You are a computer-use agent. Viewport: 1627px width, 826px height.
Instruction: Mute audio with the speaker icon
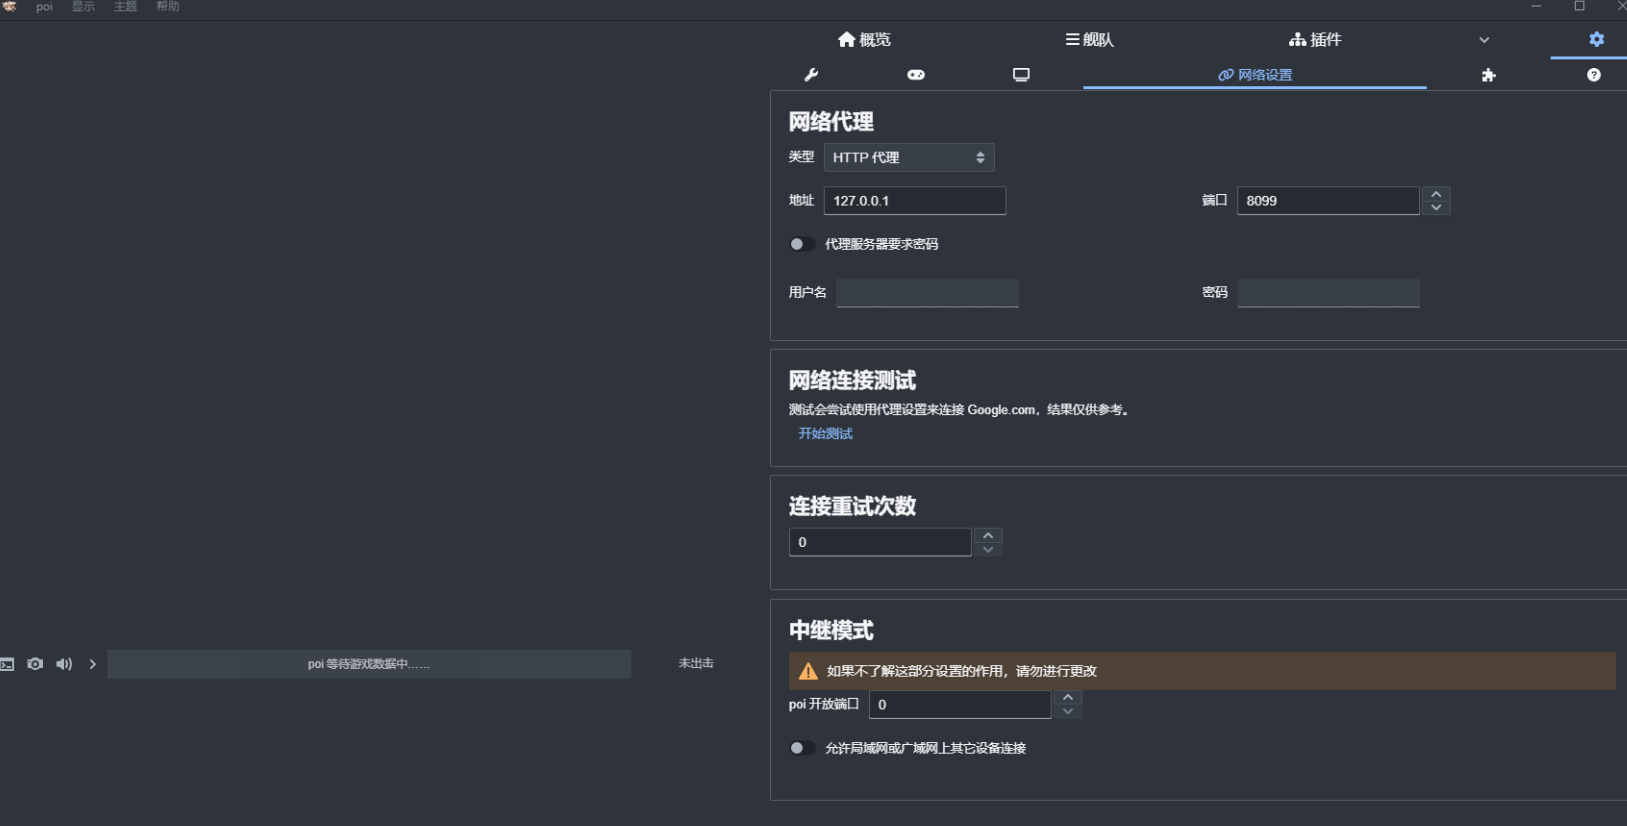tap(64, 664)
